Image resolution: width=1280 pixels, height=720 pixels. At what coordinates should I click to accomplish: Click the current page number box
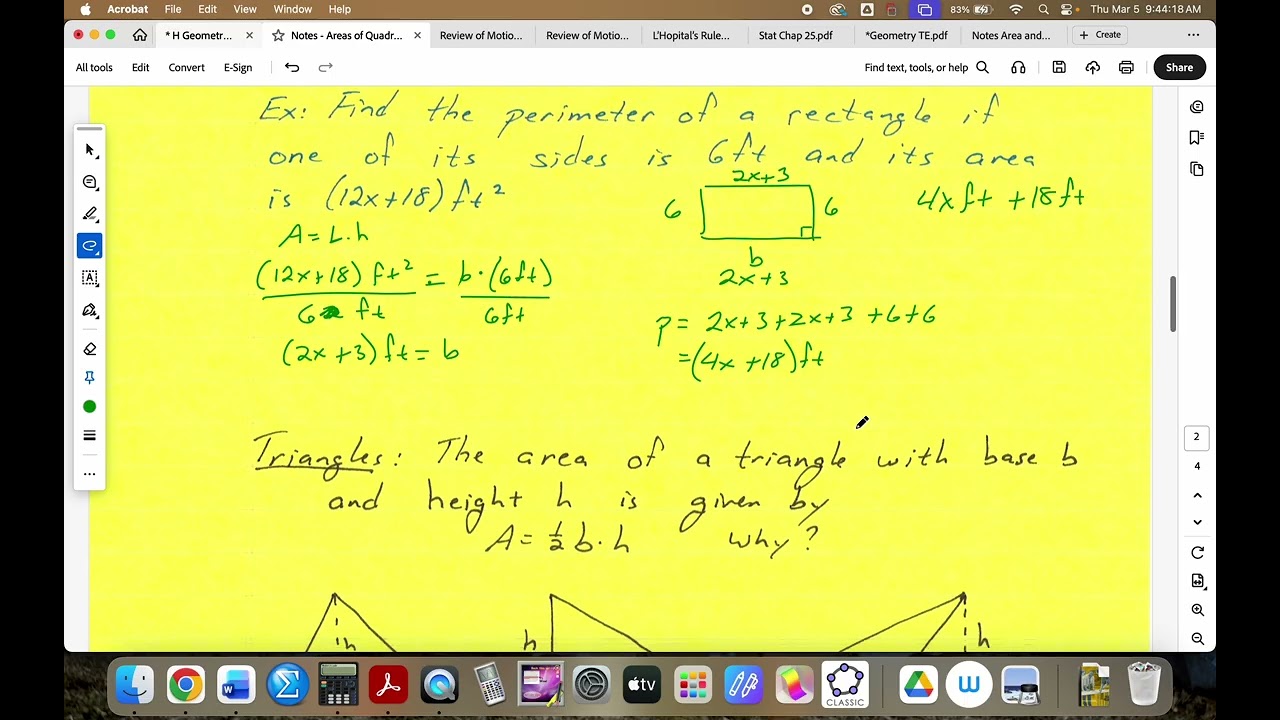click(1196, 437)
